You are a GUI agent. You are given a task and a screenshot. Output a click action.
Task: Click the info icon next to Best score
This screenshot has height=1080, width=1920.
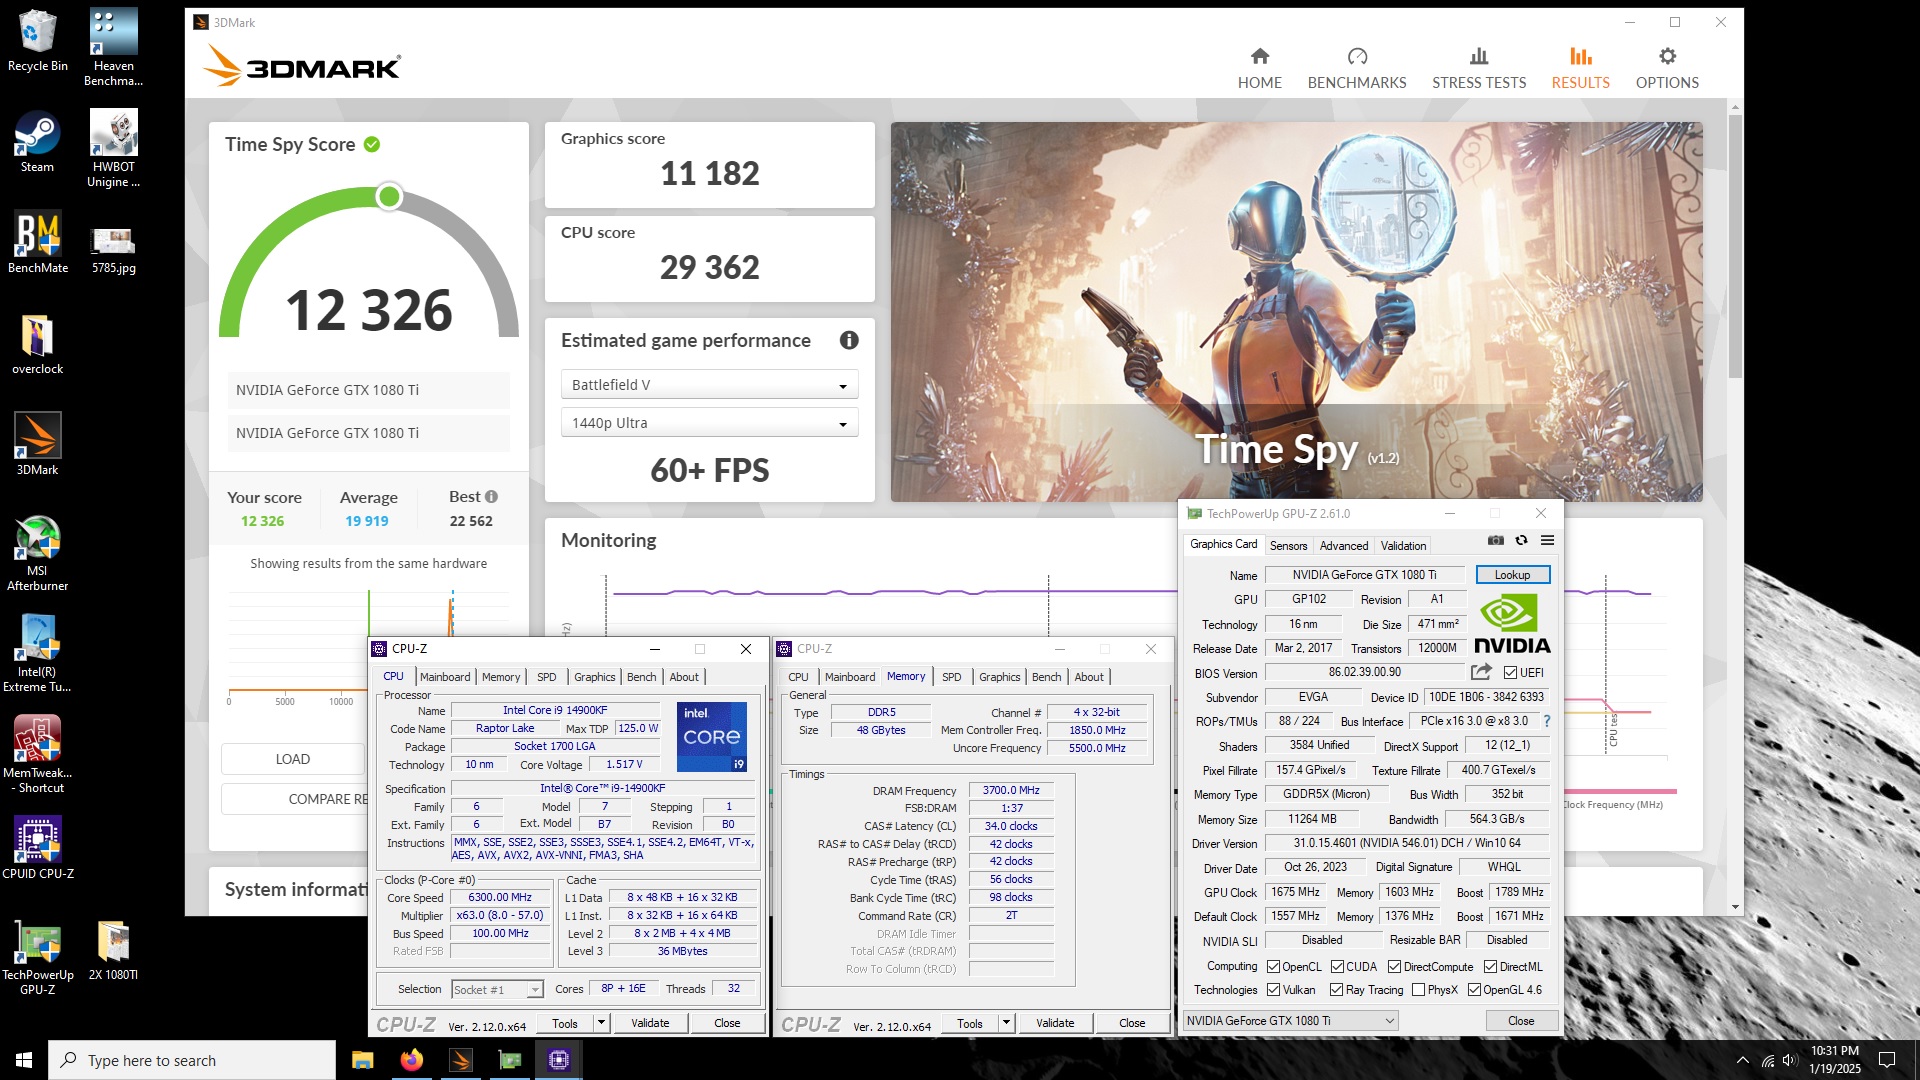(x=491, y=497)
